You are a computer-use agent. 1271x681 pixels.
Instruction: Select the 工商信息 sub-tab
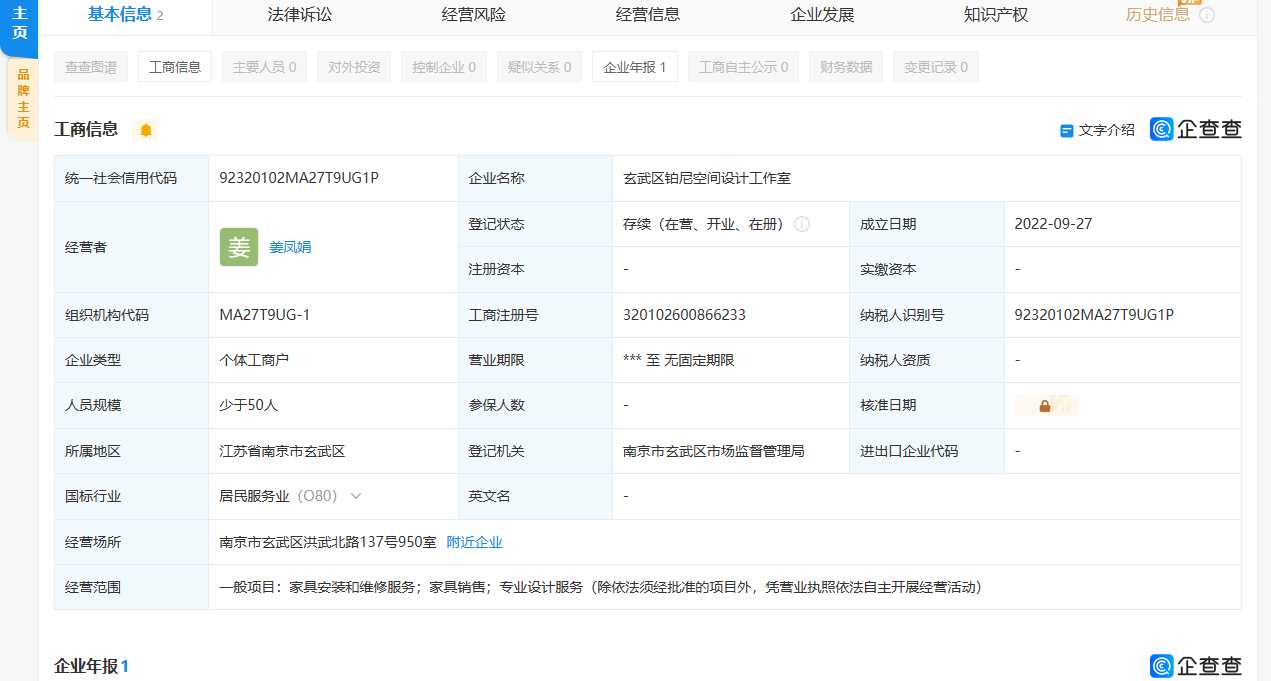(175, 67)
